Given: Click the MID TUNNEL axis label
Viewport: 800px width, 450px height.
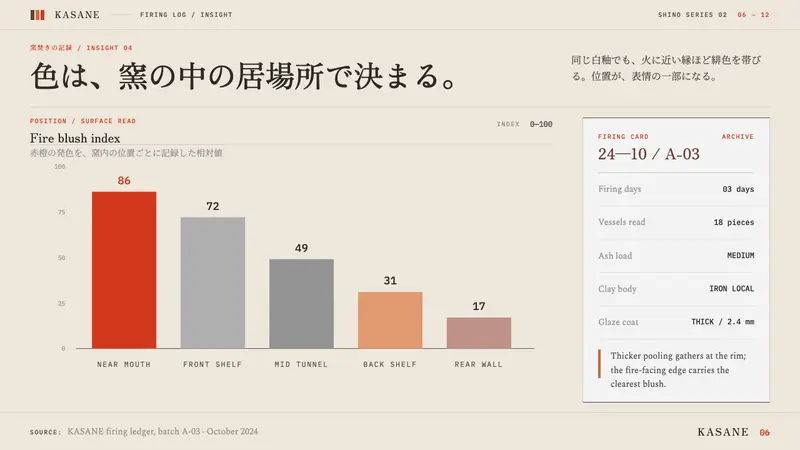Looking at the screenshot, I should pos(302,364).
